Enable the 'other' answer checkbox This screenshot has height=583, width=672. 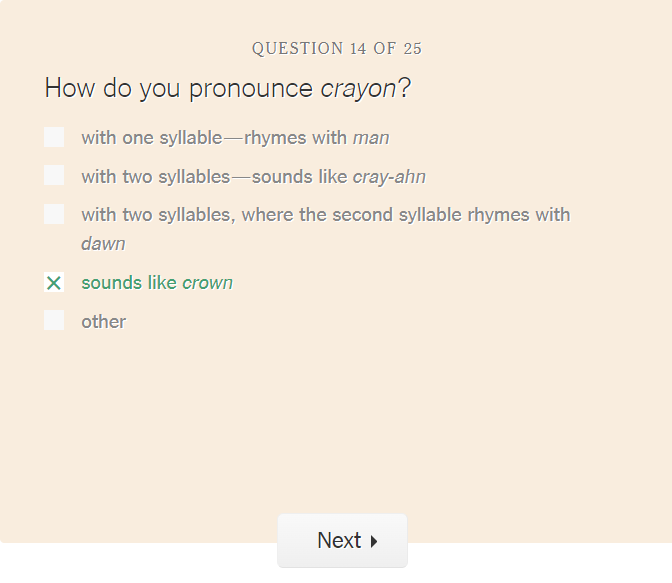pos(54,321)
